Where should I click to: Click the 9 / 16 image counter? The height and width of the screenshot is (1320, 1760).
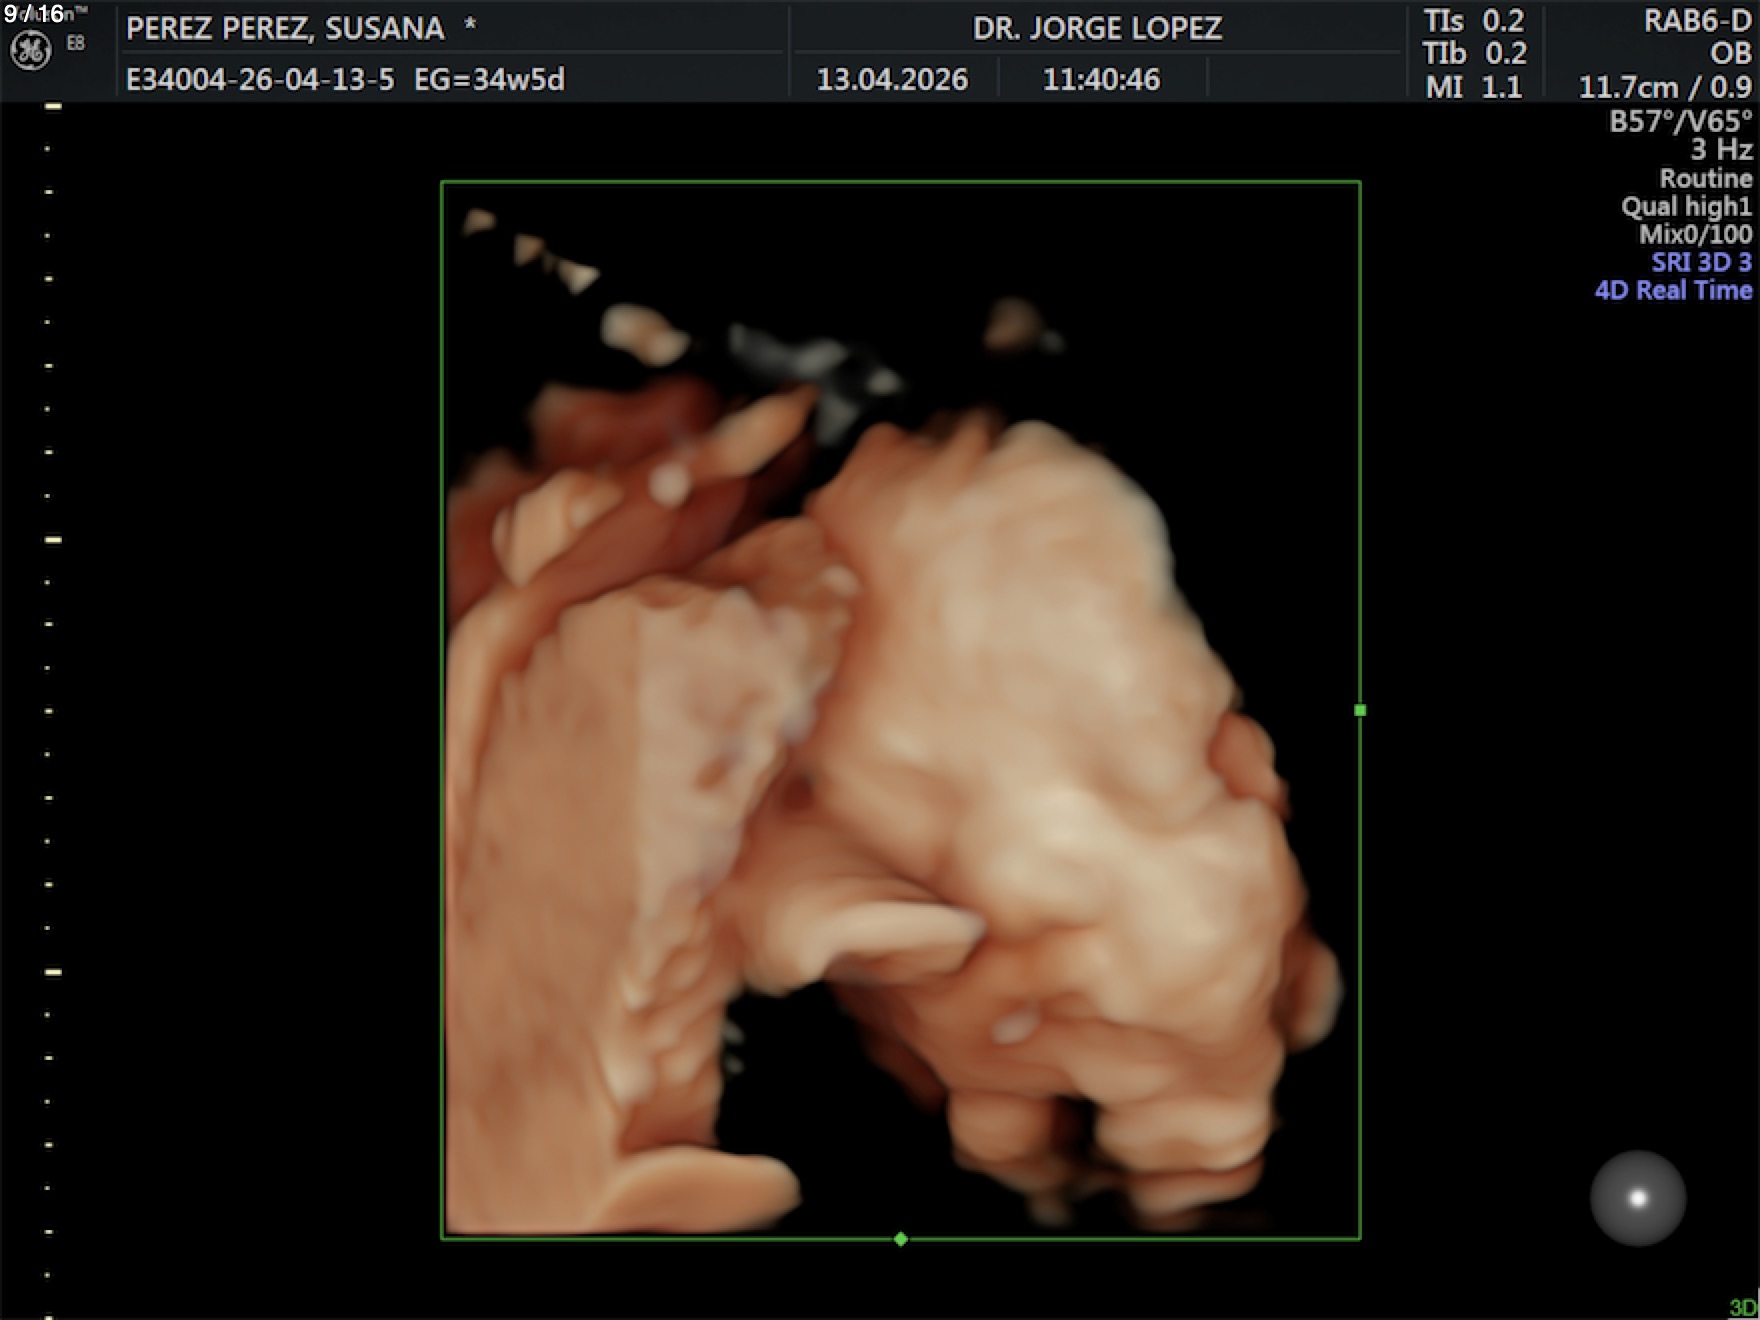[34, 14]
